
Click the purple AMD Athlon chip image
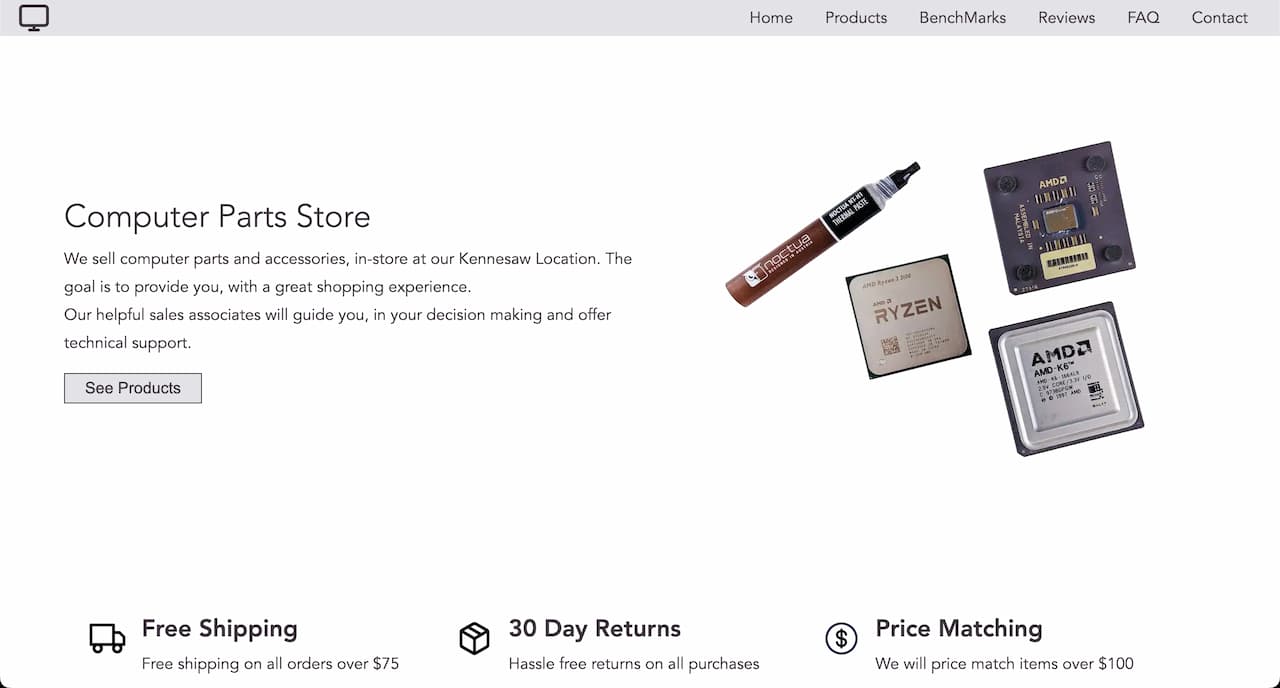pyautogui.click(x=1063, y=217)
